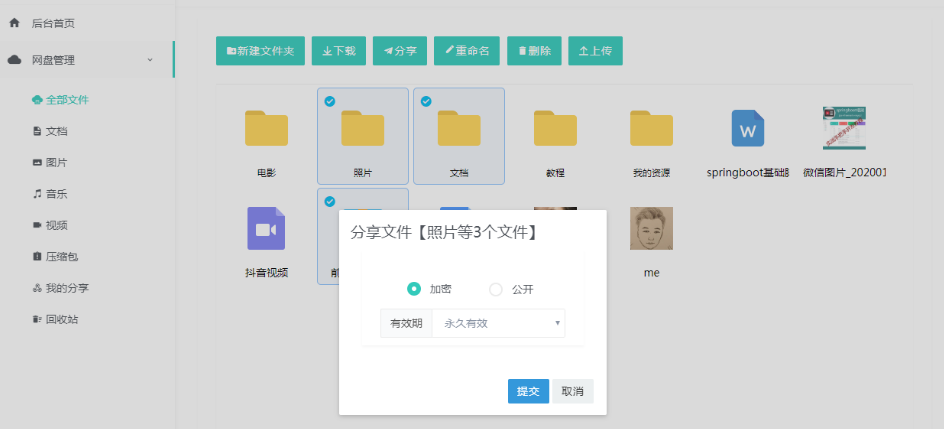Image resolution: width=944 pixels, height=429 pixels.
Task: Uncheck the 照片 folder checkmark
Action: [330, 101]
